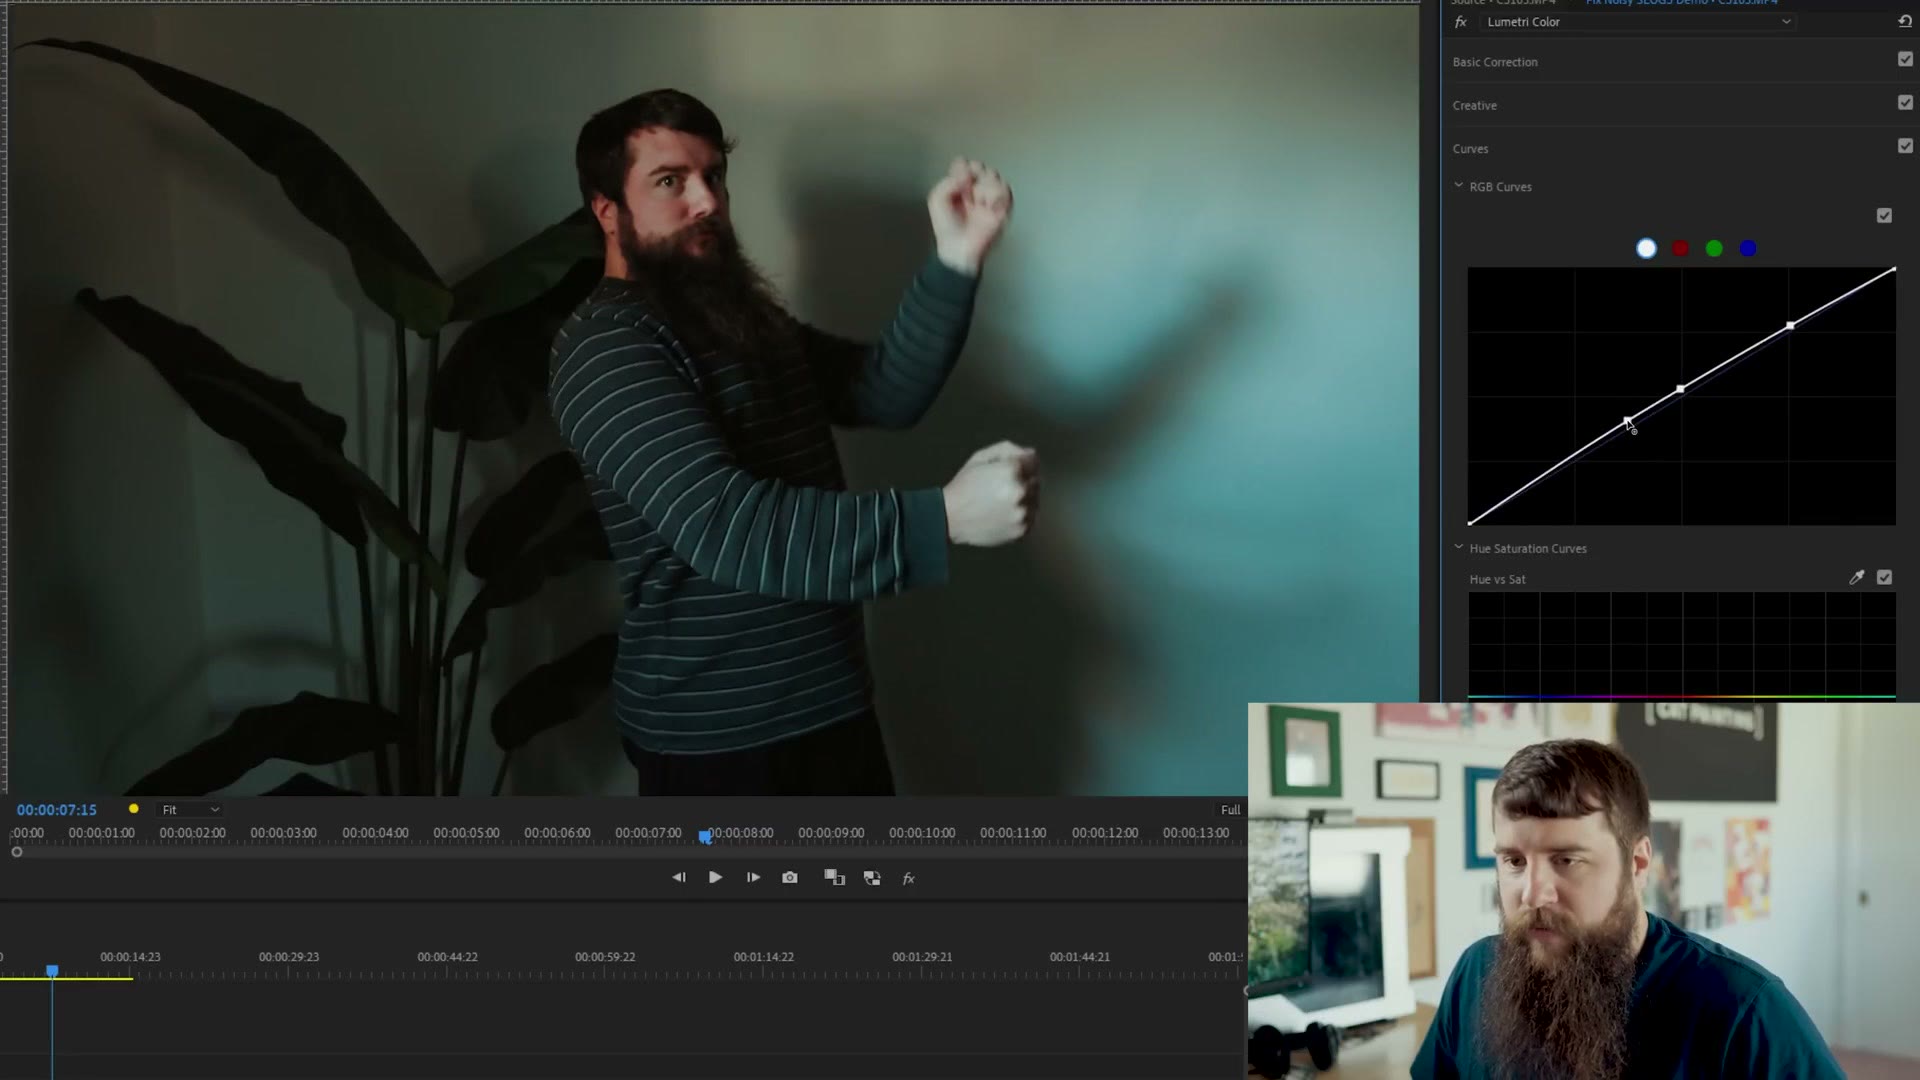Image resolution: width=1920 pixels, height=1080 pixels.
Task: Click the 00:00:59:22 mark on the timeline
Action: [606, 957]
